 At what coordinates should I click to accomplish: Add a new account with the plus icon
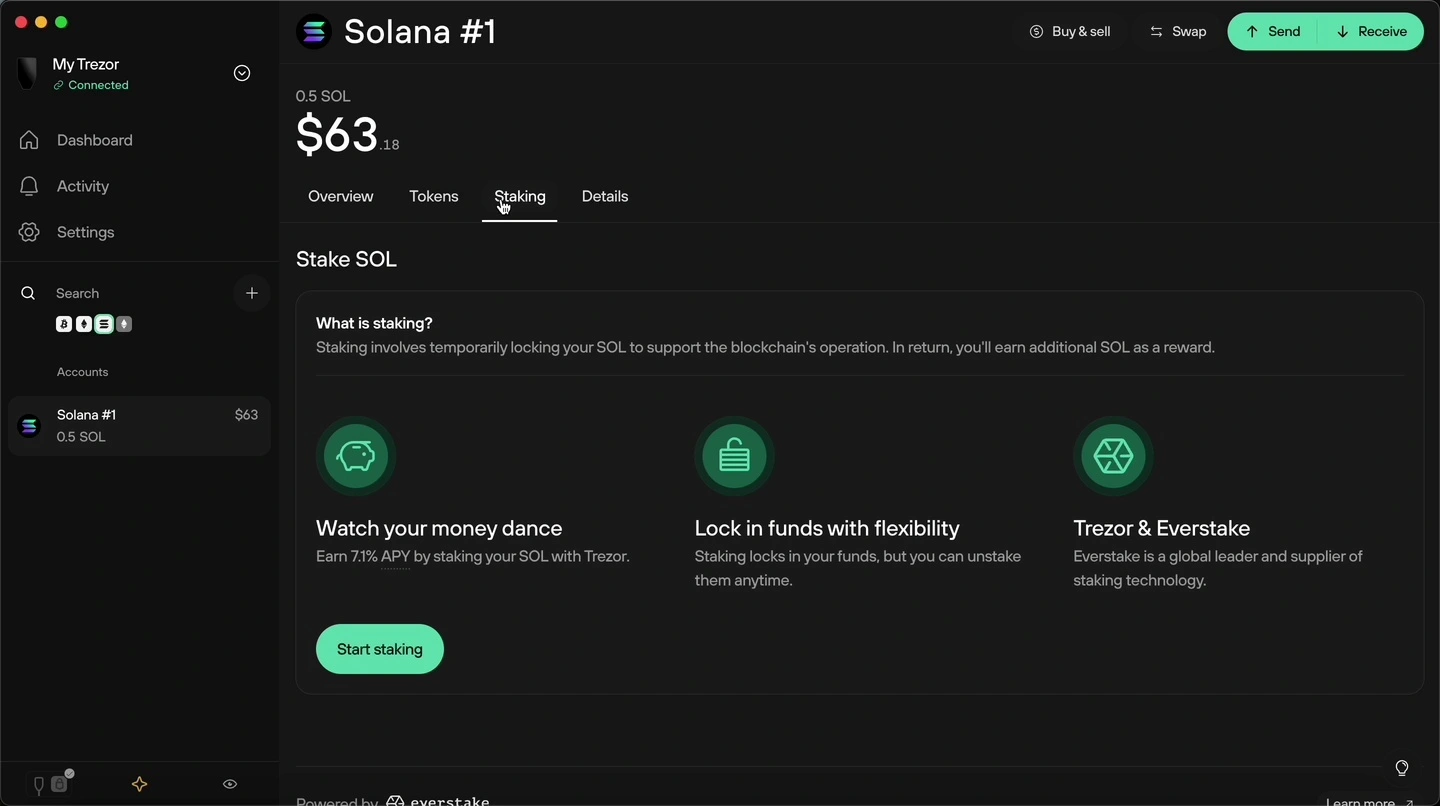pyautogui.click(x=251, y=293)
